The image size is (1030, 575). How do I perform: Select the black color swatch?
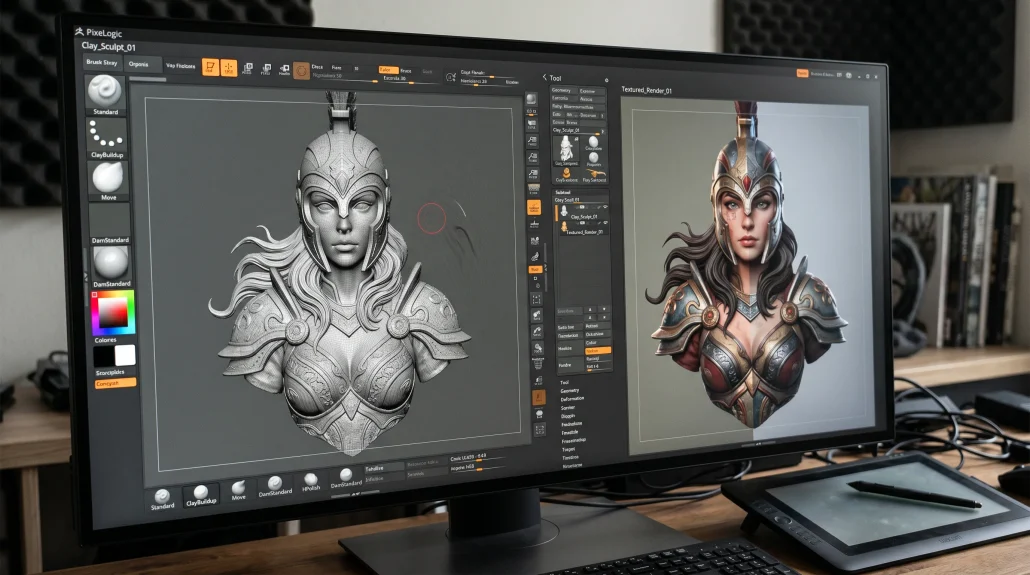(x=104, y=357)
